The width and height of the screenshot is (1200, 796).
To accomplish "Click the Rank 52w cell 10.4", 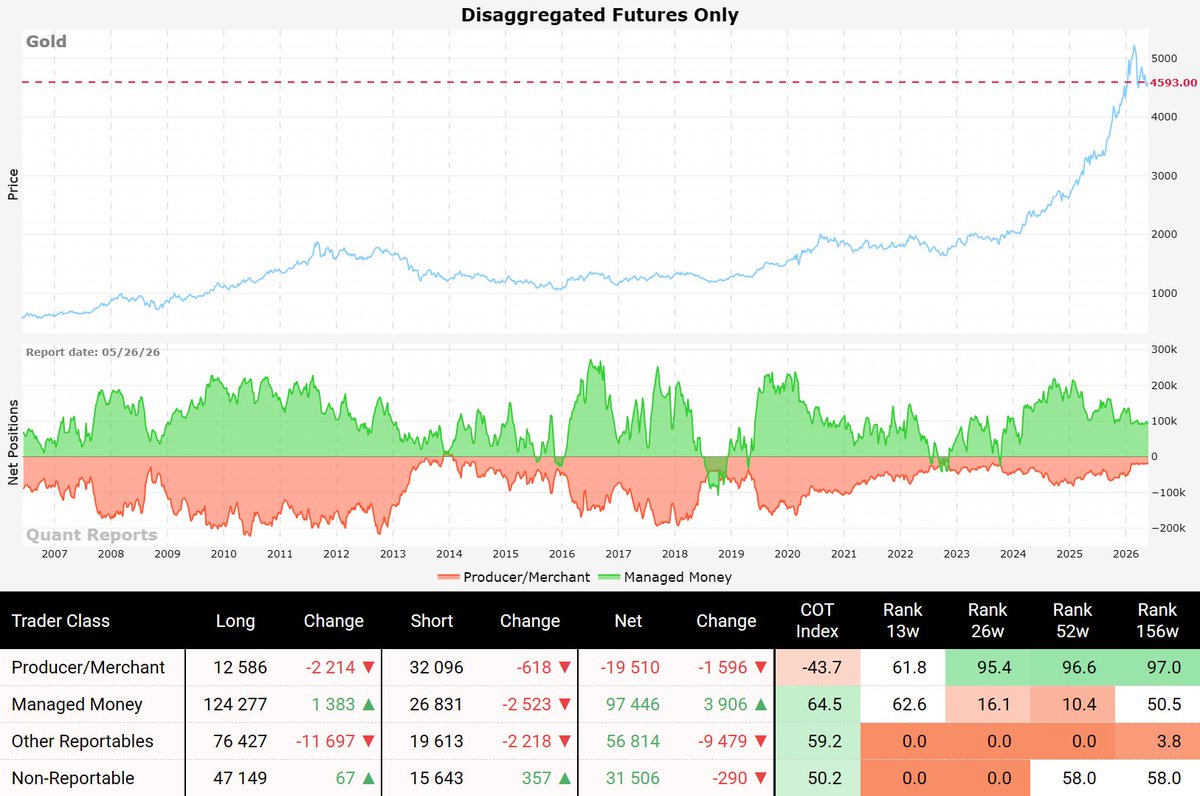I will click(1072, 705).
